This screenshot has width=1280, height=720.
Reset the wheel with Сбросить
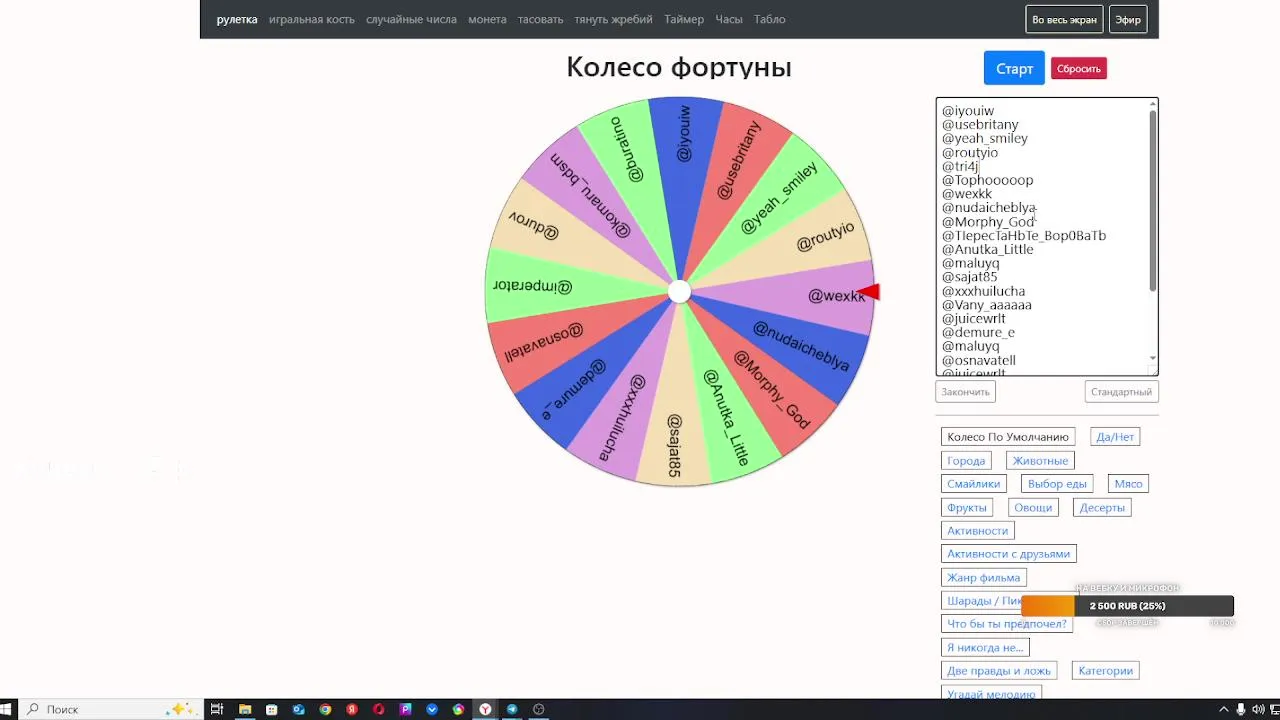pos(1079,68)
